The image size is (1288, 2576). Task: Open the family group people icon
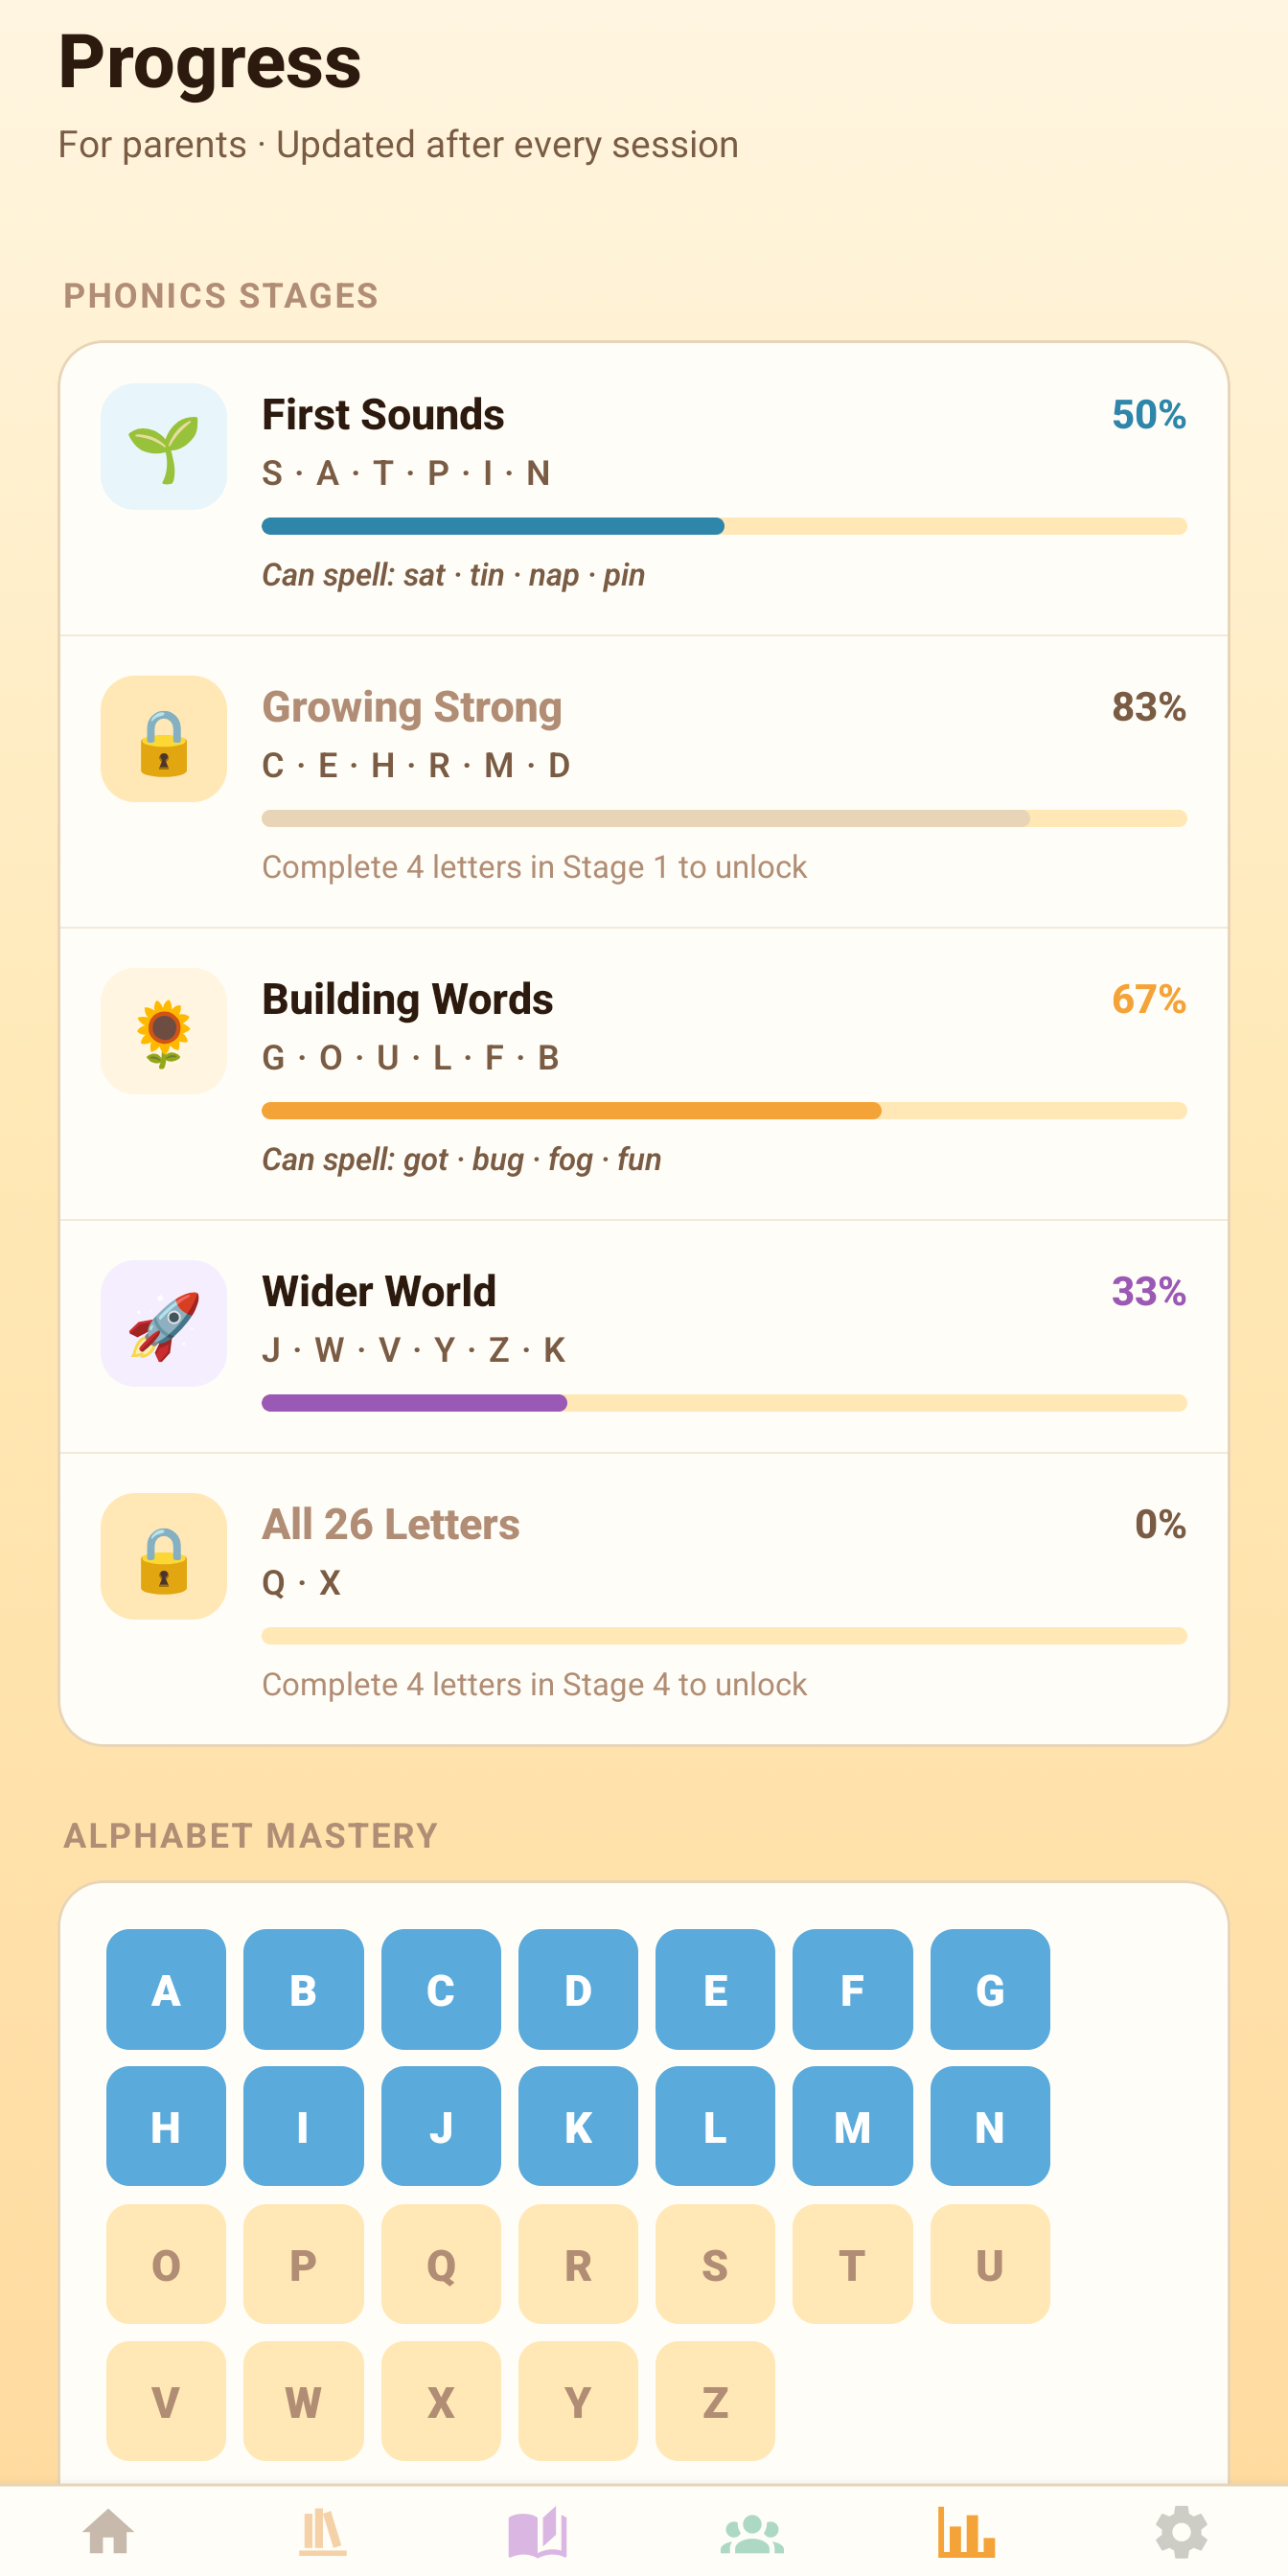point(752,2531)
